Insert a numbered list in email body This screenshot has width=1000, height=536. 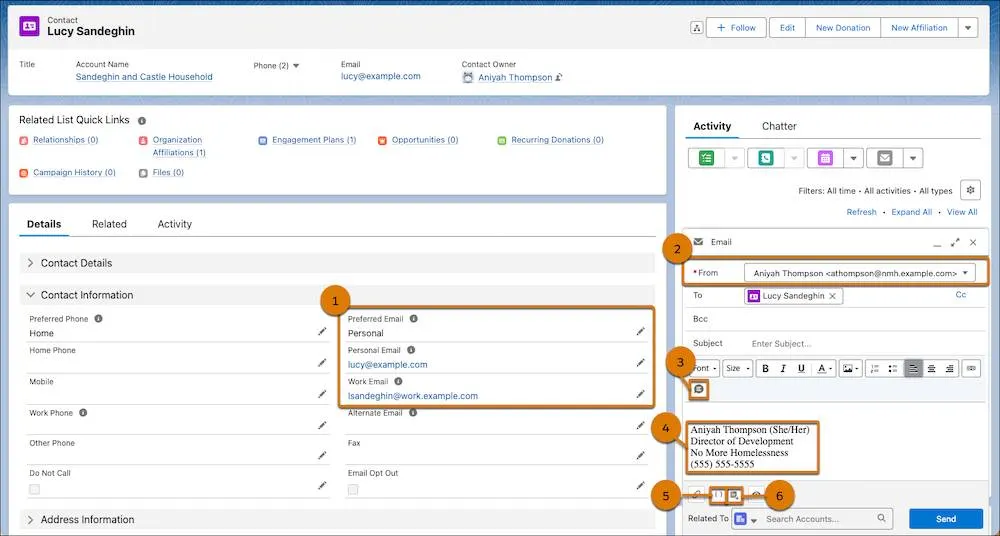tap(874, 368)
